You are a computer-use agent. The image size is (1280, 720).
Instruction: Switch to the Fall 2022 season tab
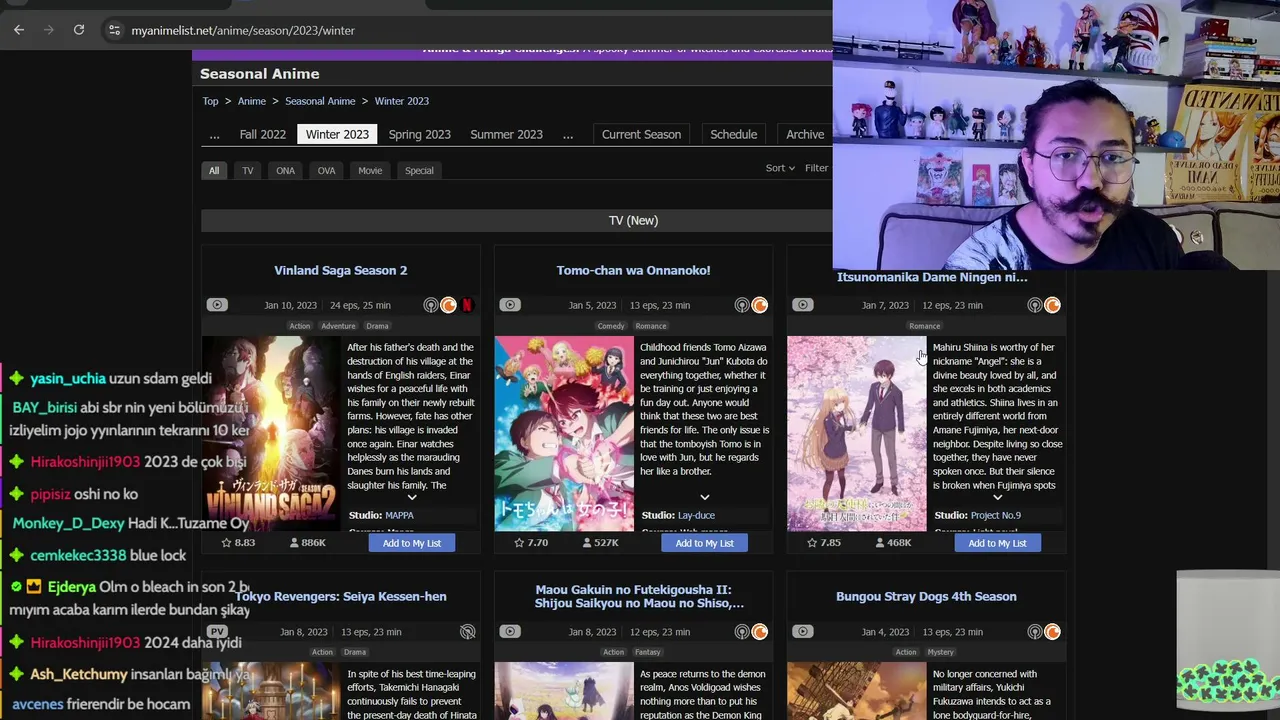click(x=263, y=134)
